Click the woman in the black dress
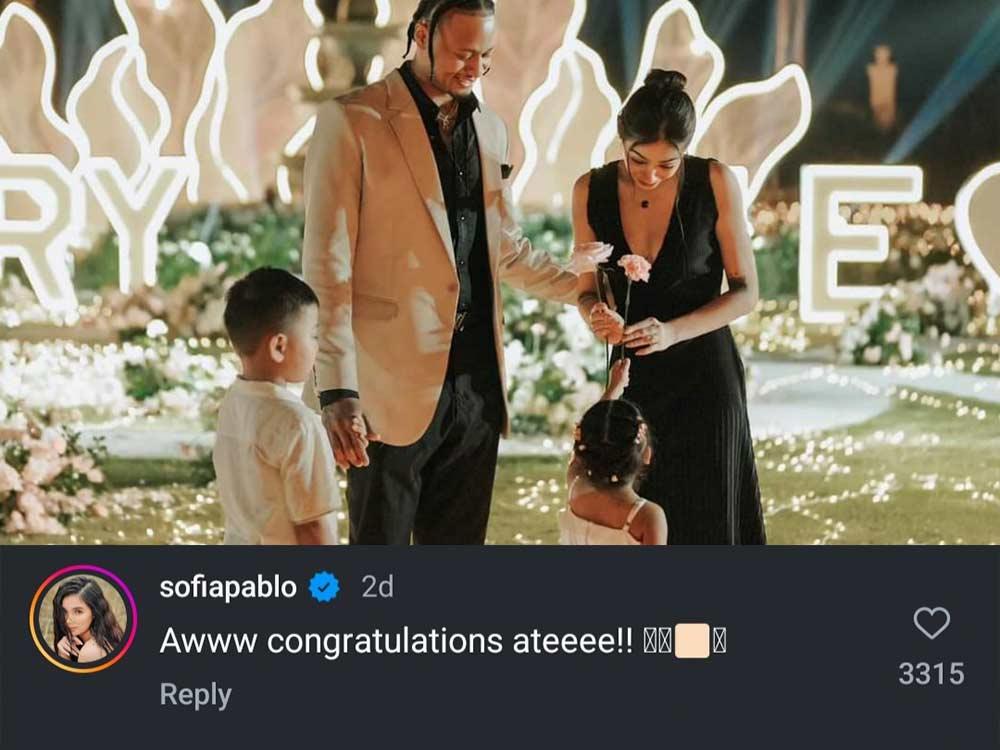 coord(680,330)
